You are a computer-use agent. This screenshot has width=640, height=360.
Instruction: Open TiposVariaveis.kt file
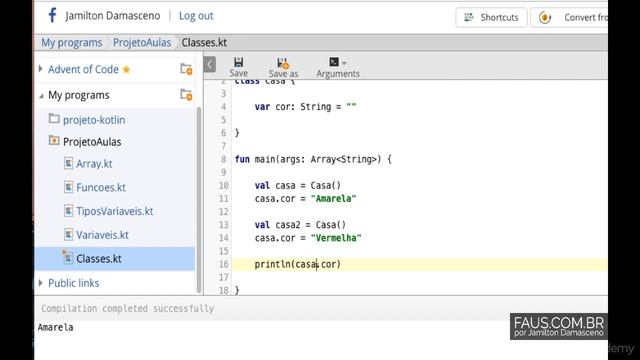click(115, 211)
